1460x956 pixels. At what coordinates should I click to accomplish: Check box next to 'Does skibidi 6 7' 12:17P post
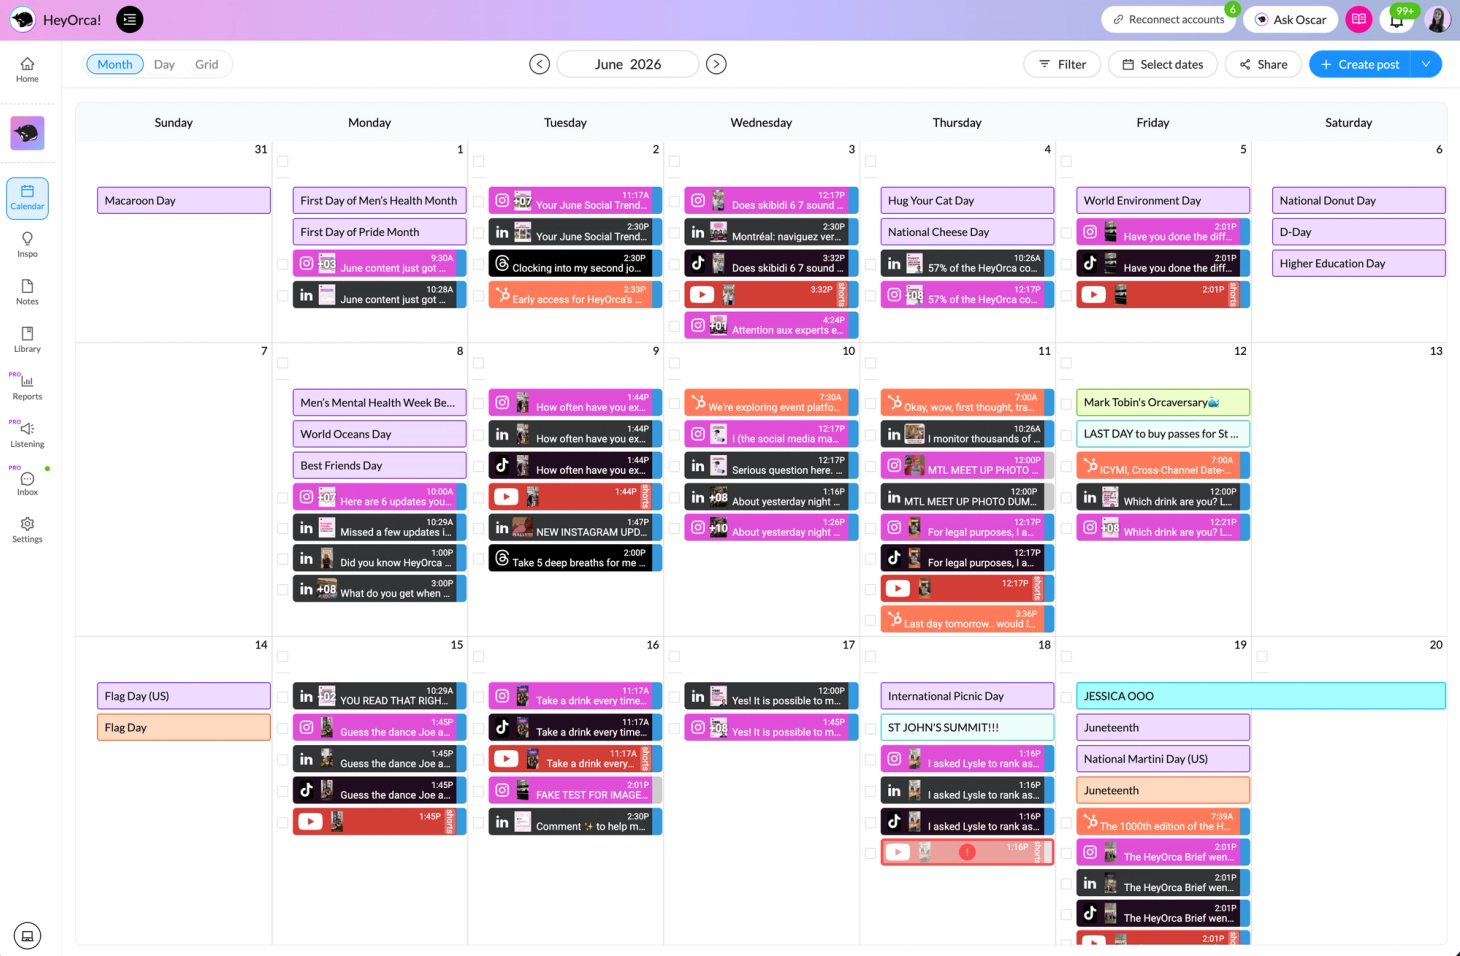click(x=675, y=202)
